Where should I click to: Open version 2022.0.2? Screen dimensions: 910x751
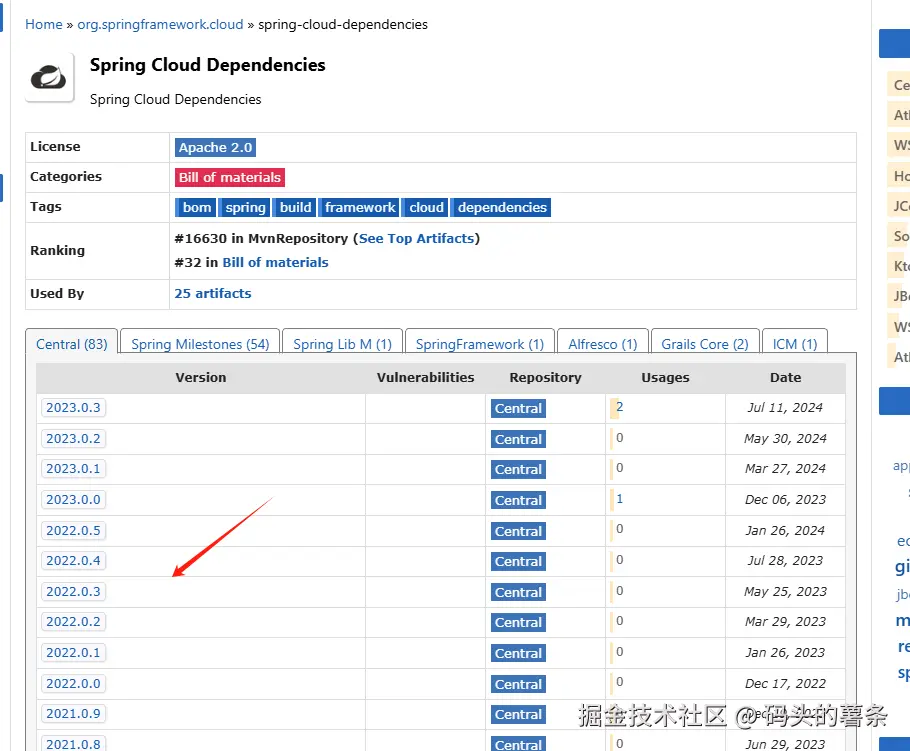pos(73,622)
